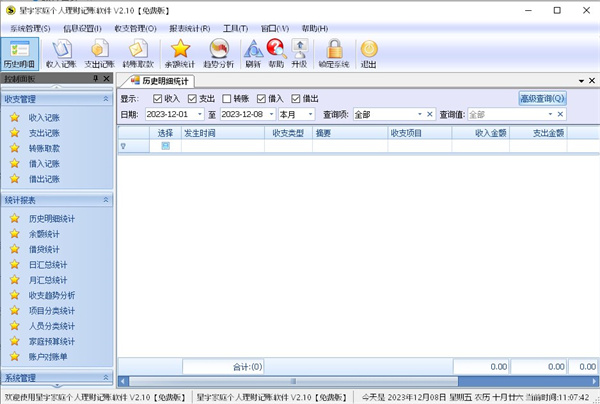Image resolution: width=600 pixels, height=404 pixels.
Task: Click the 退出 exit icon
Action: (369, 53)
